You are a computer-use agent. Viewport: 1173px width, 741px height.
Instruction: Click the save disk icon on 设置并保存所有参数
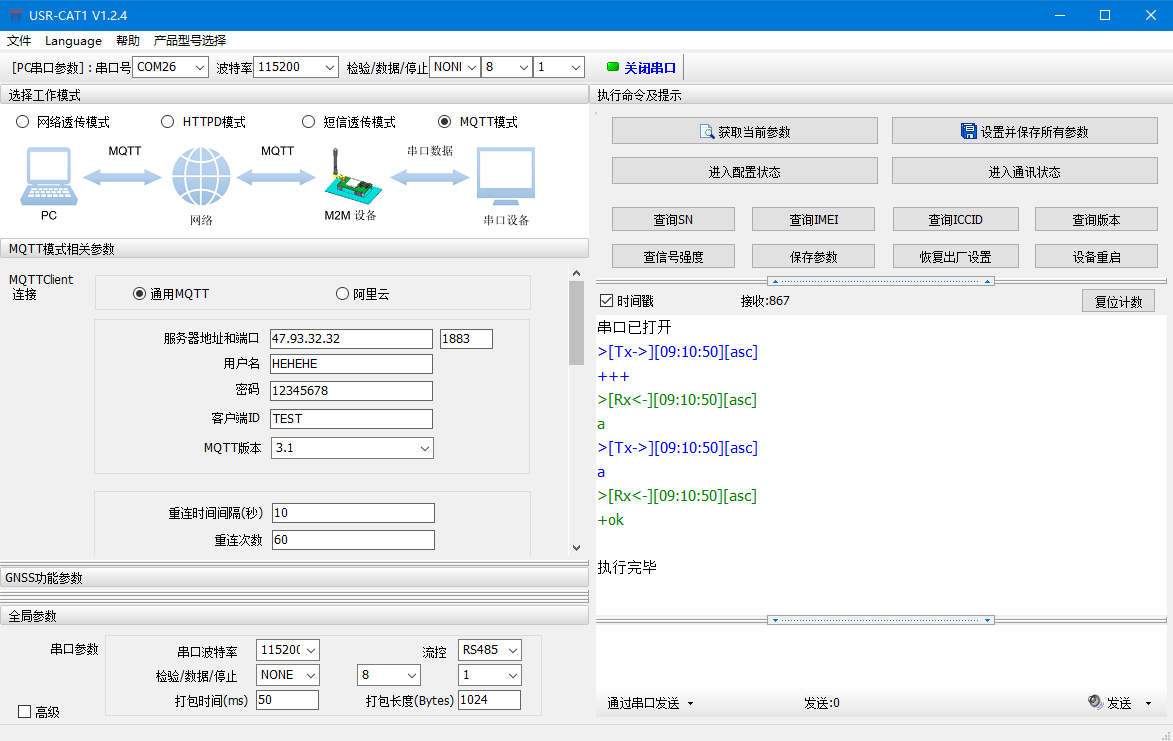pyautogui.click(x=968, y=132)
